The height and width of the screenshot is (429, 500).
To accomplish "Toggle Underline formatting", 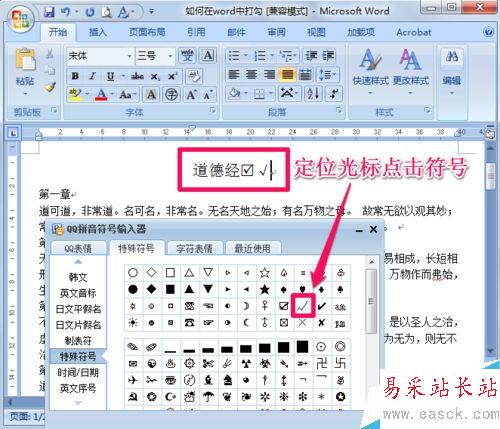I will point(110,76).
